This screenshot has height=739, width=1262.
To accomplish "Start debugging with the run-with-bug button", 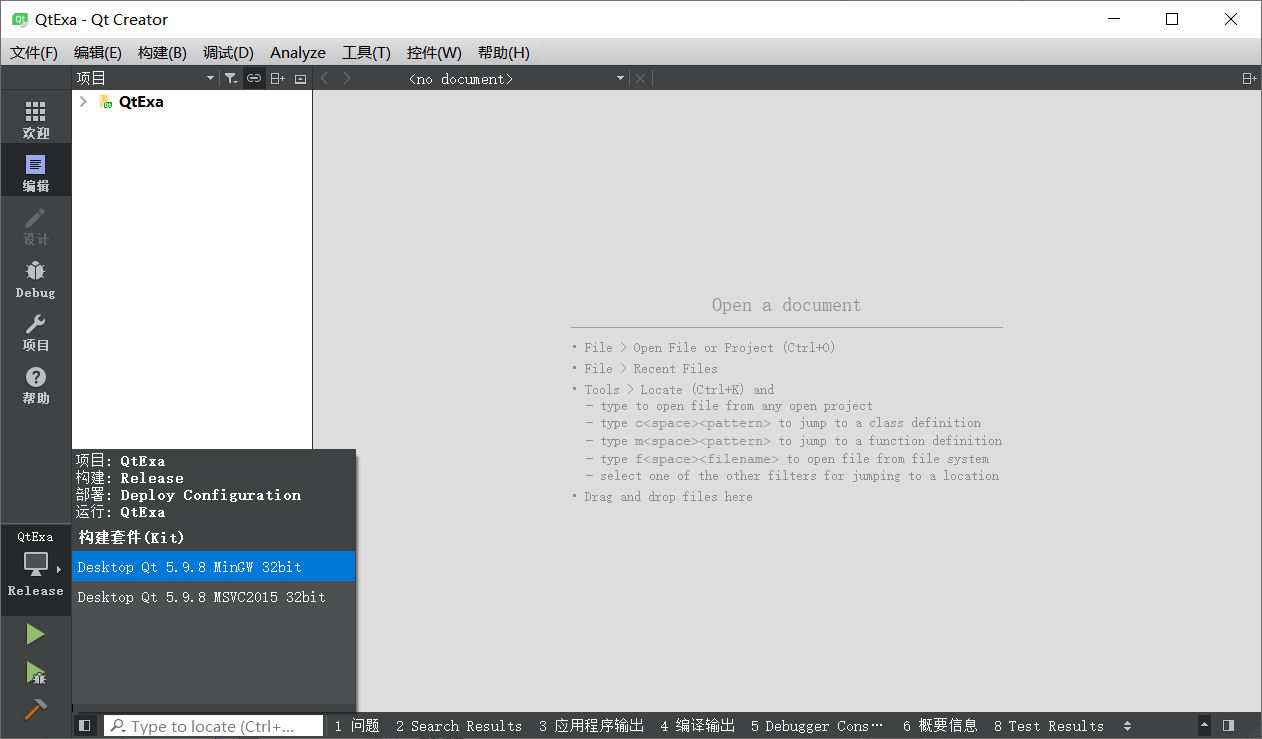I will (36, 672).
